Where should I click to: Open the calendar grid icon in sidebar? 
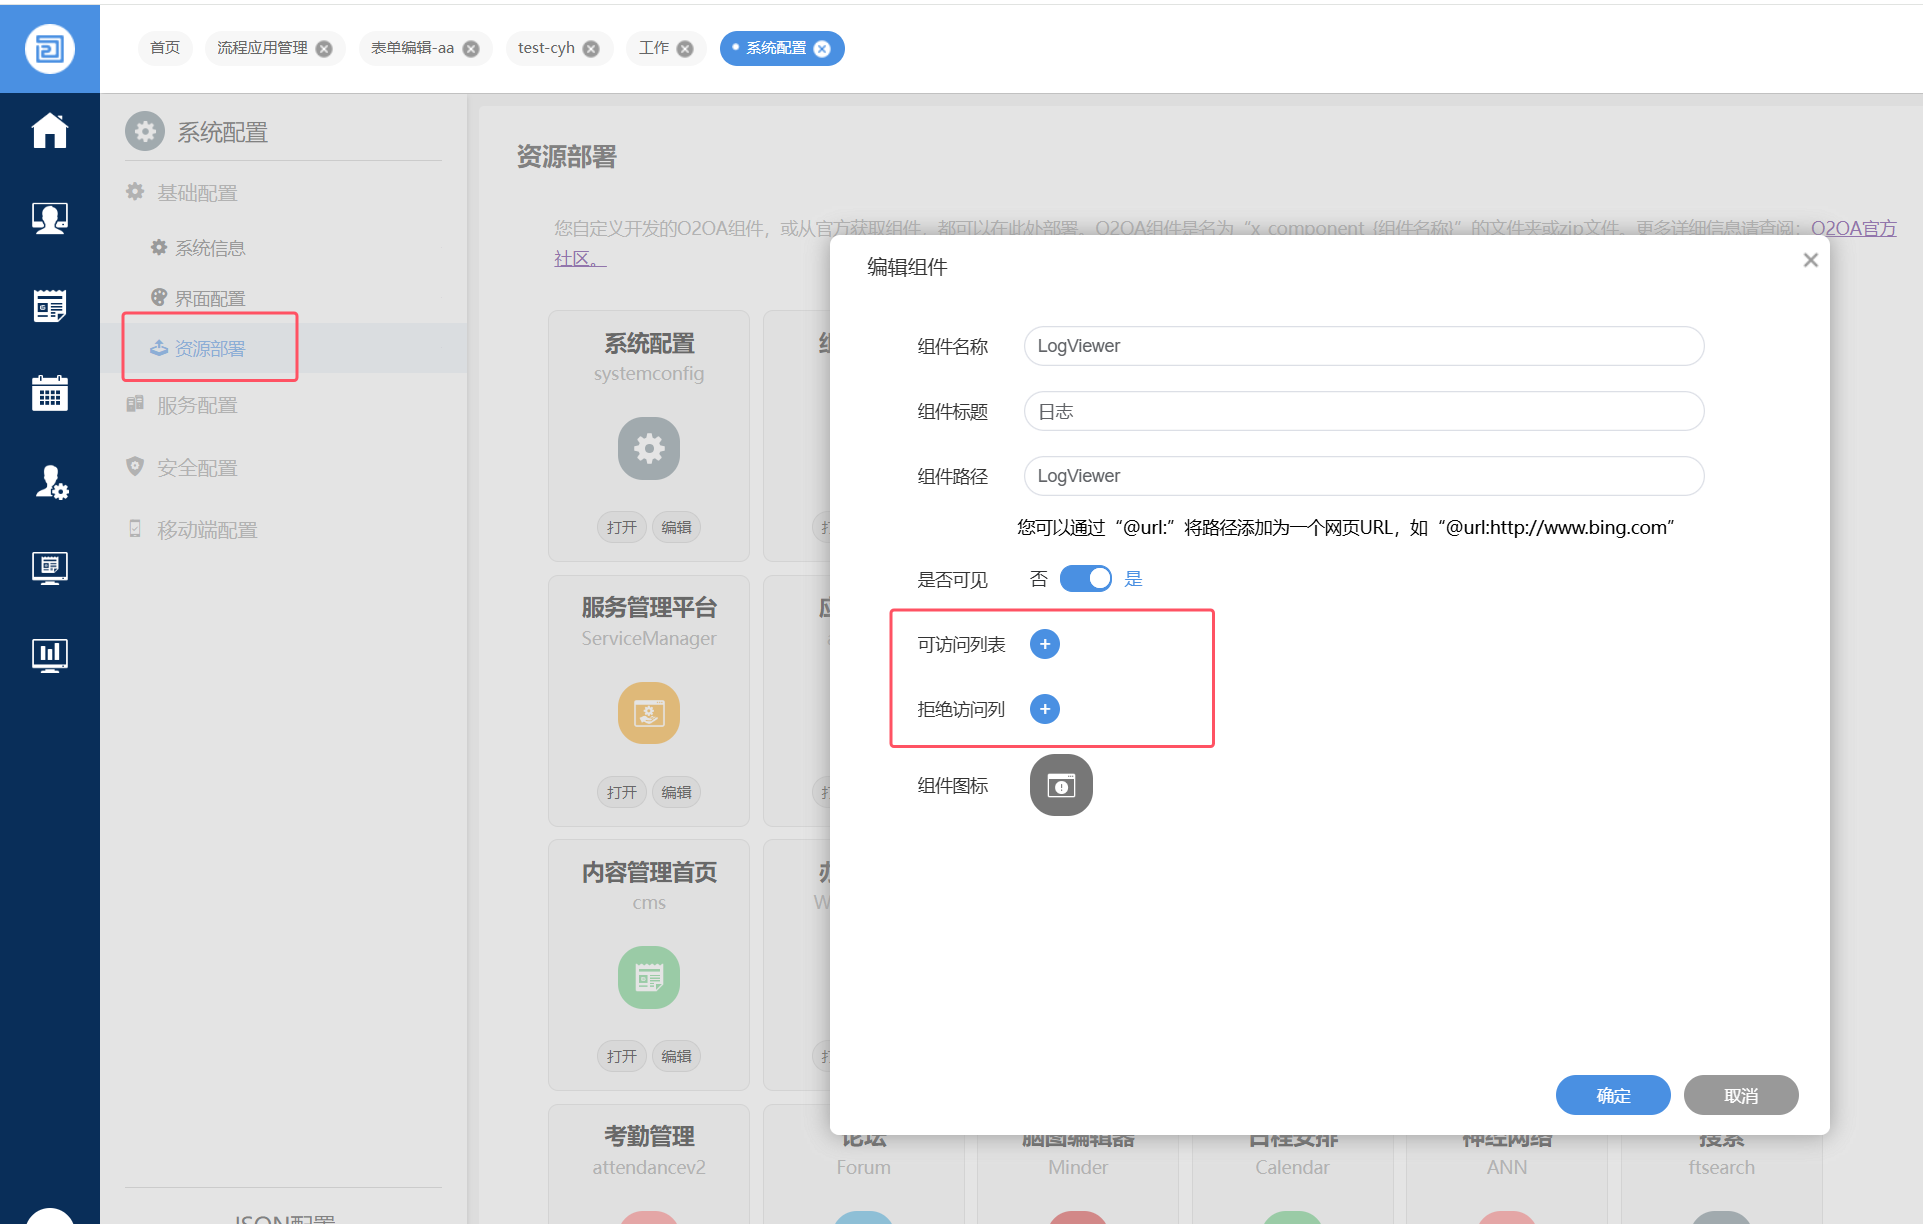pyautogui.click(x=49, y=393)
